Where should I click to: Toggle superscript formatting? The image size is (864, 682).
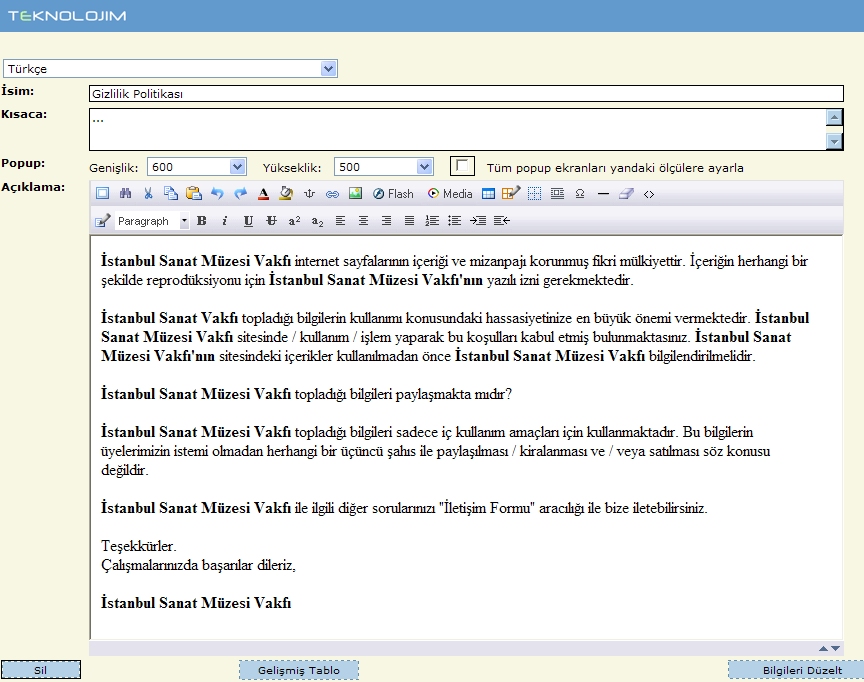coord(294,220)
